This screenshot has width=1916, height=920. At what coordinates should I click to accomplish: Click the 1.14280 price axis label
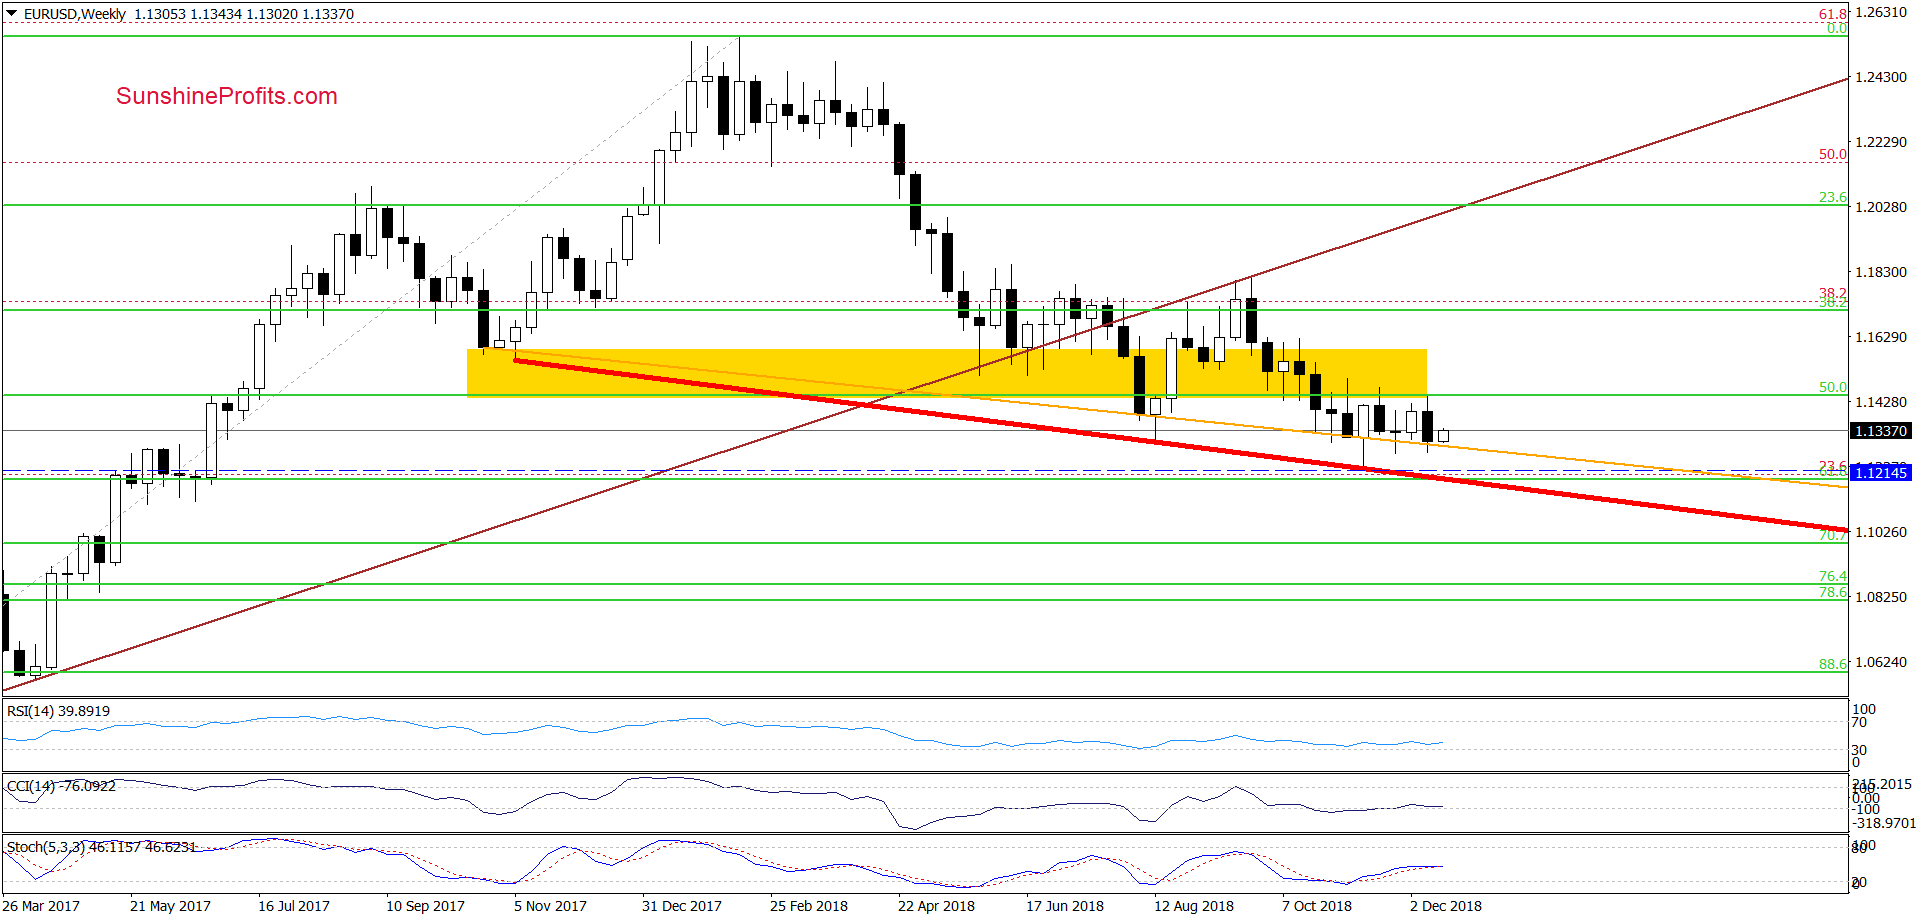[x=1880, y=402]
